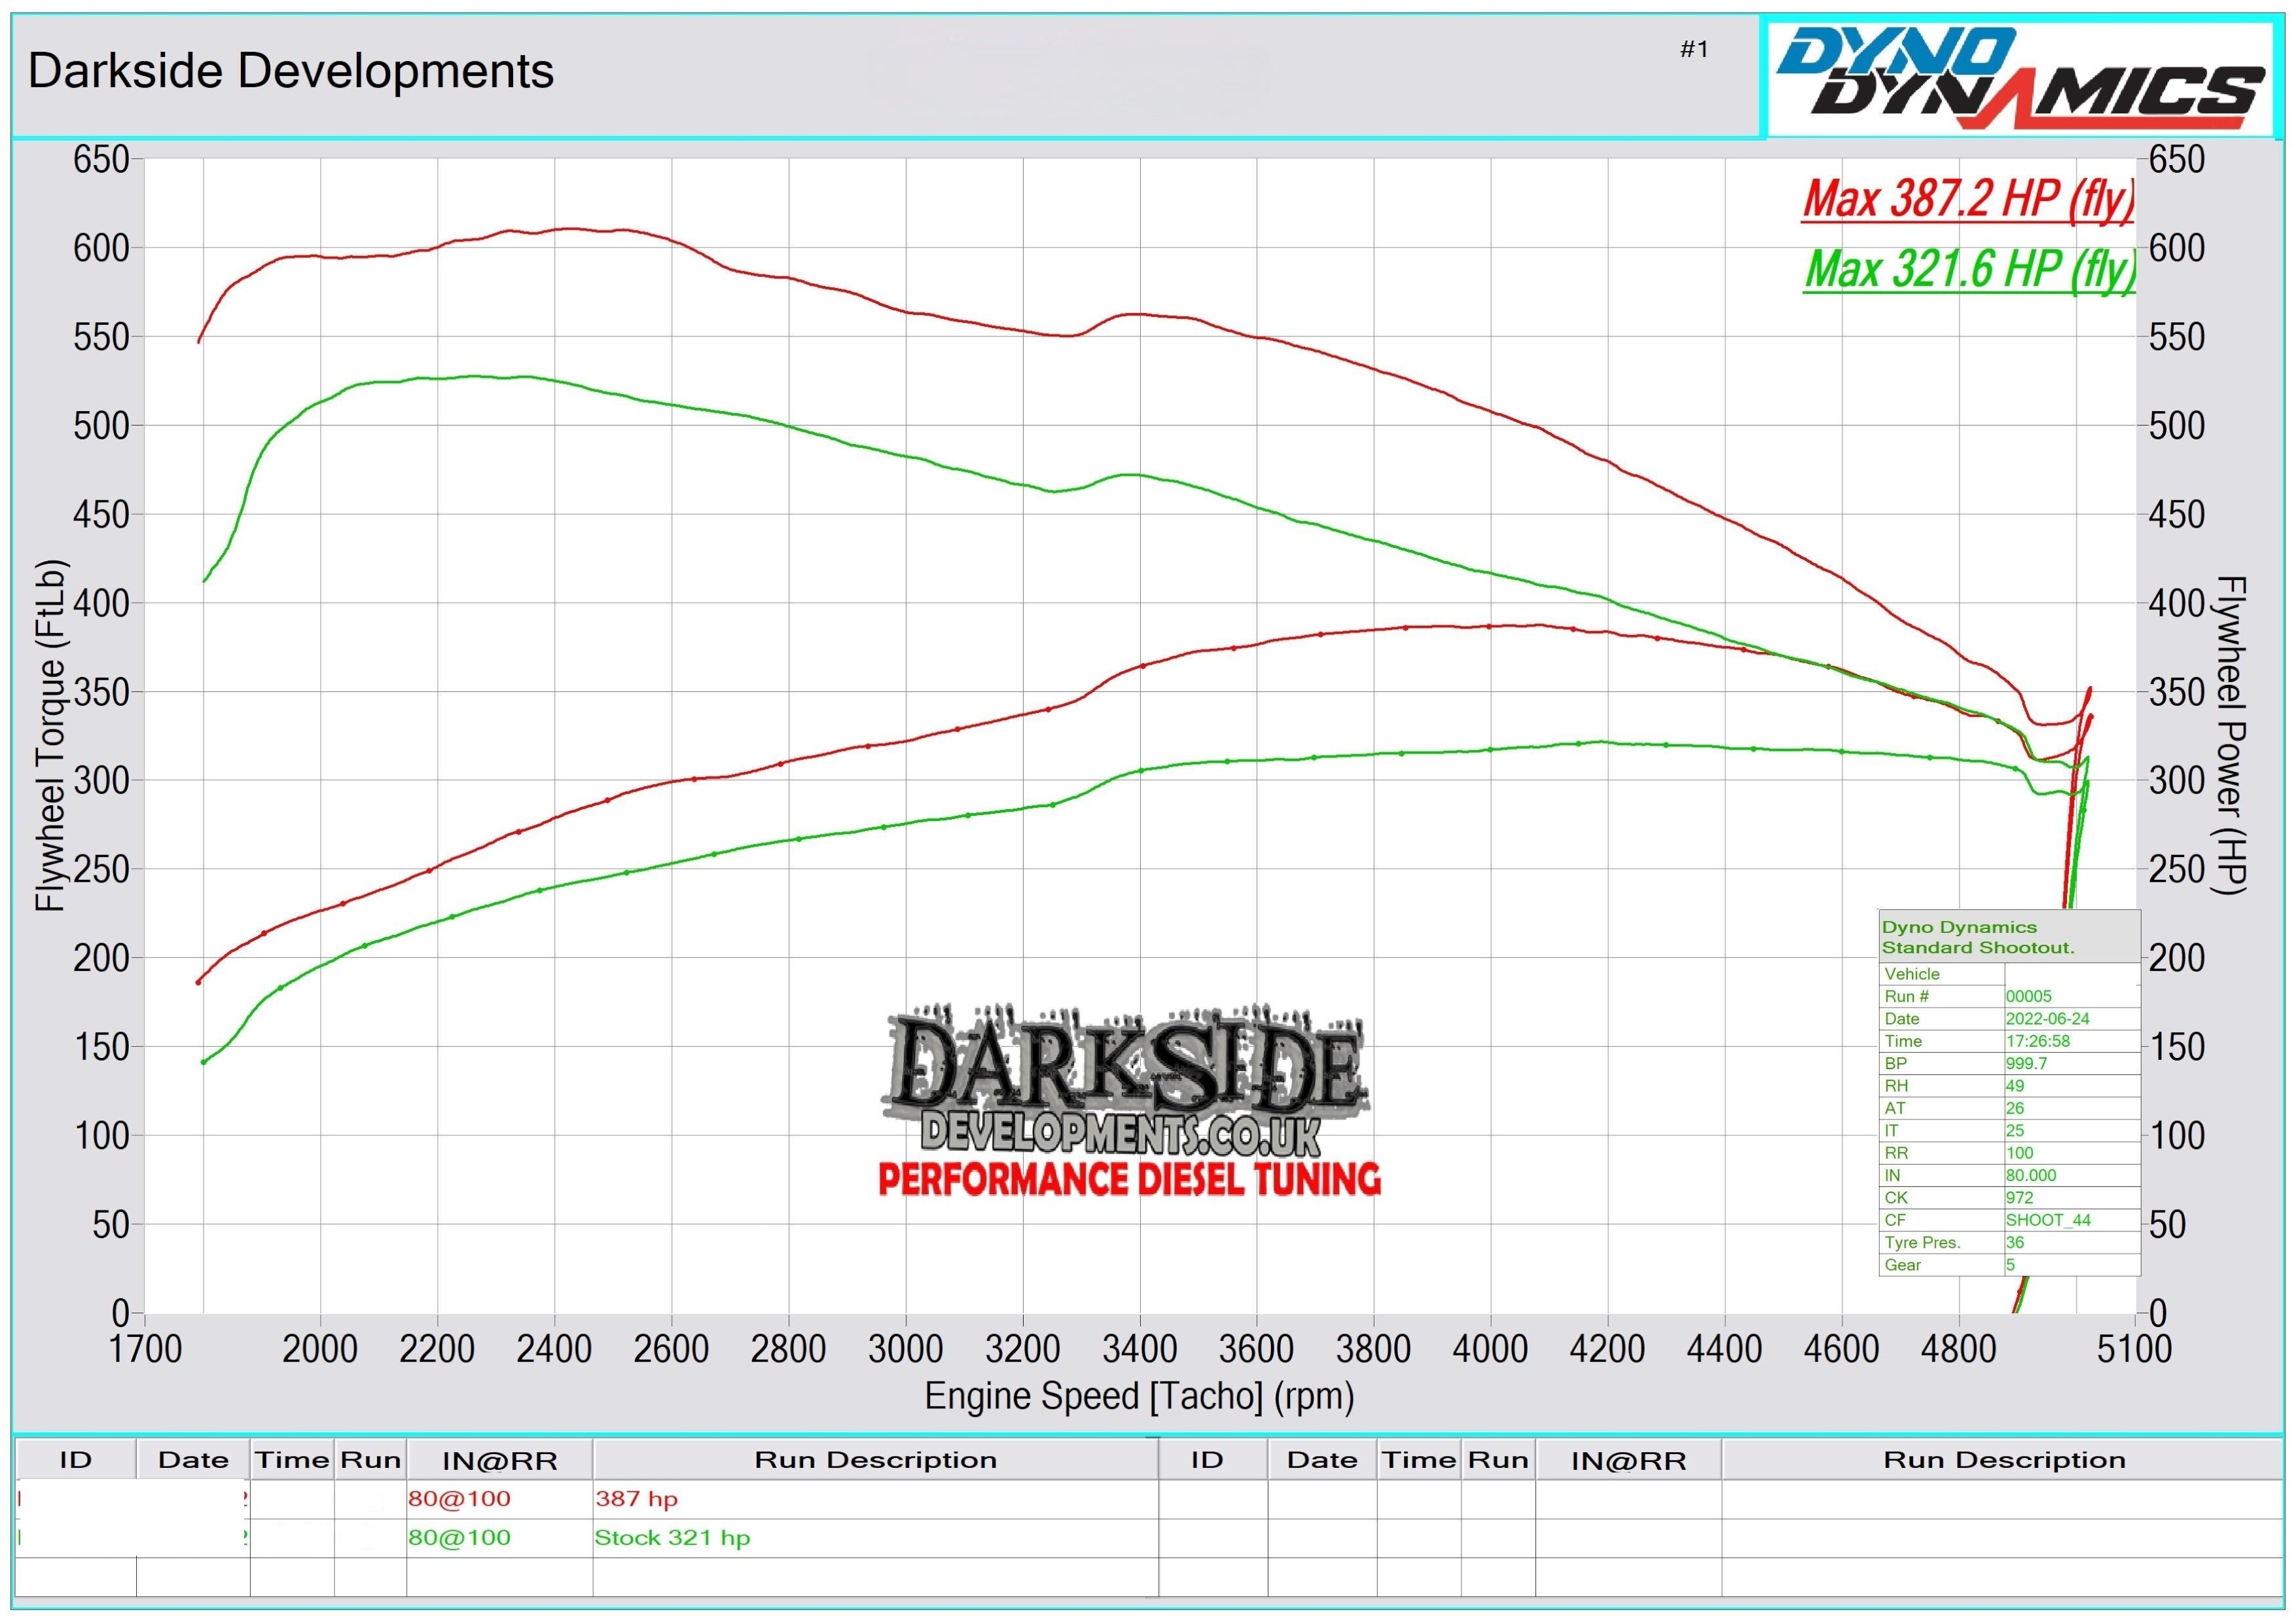The height and width of the screenshot is (1623, 2296).
Task: Click the '1700' rpm axis tick
Action: coord(145,1349)
